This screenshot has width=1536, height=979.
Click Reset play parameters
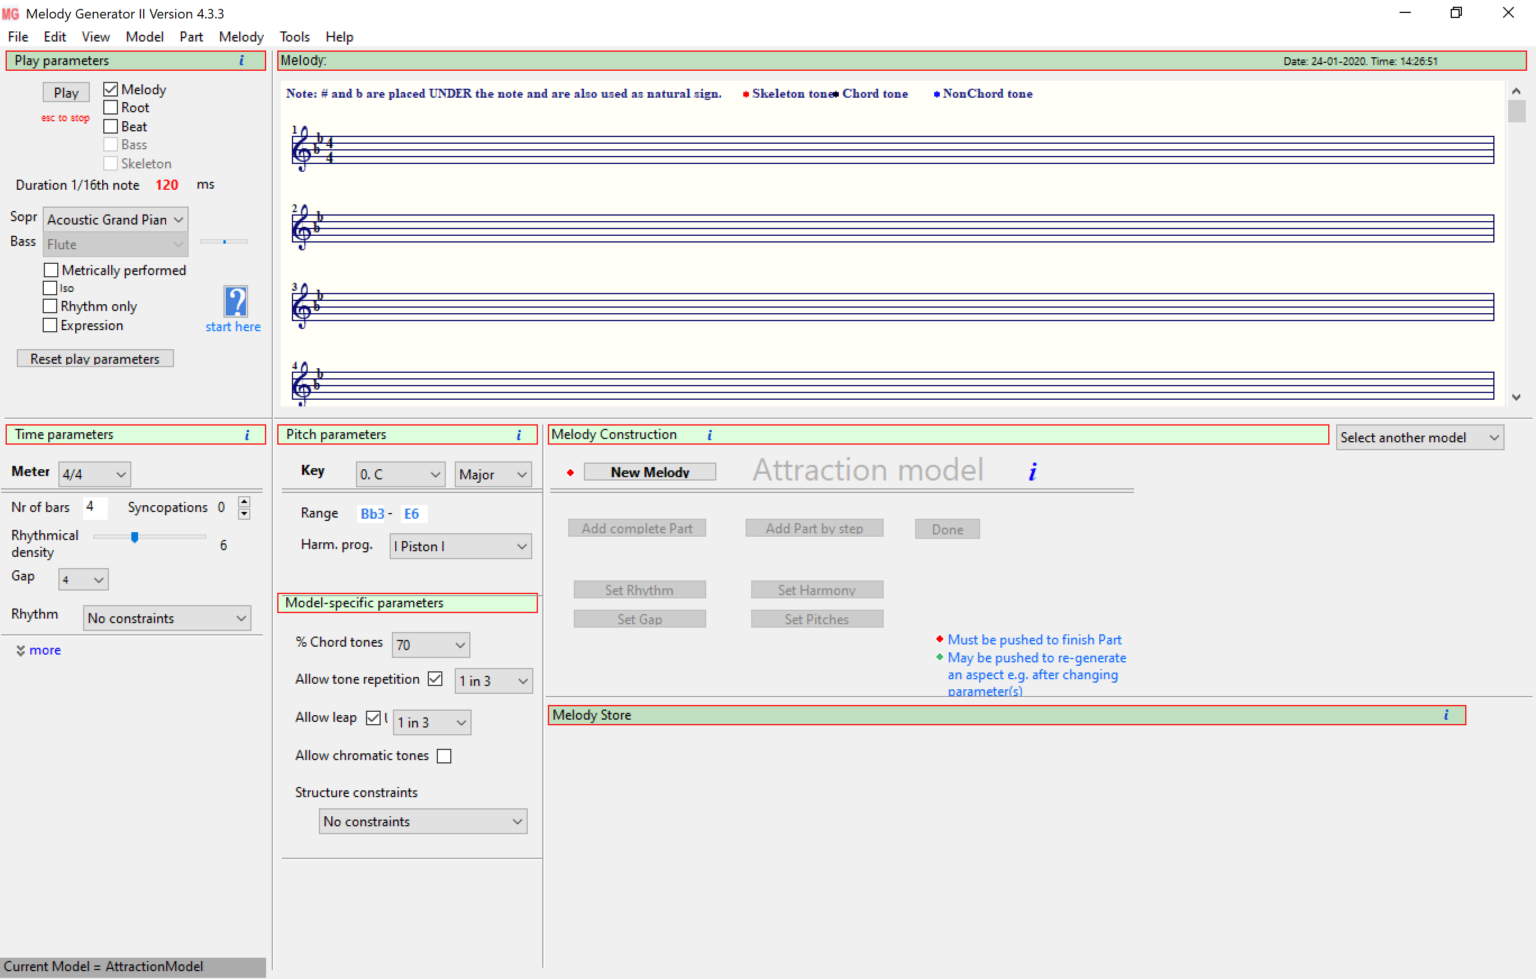point(94,357)
